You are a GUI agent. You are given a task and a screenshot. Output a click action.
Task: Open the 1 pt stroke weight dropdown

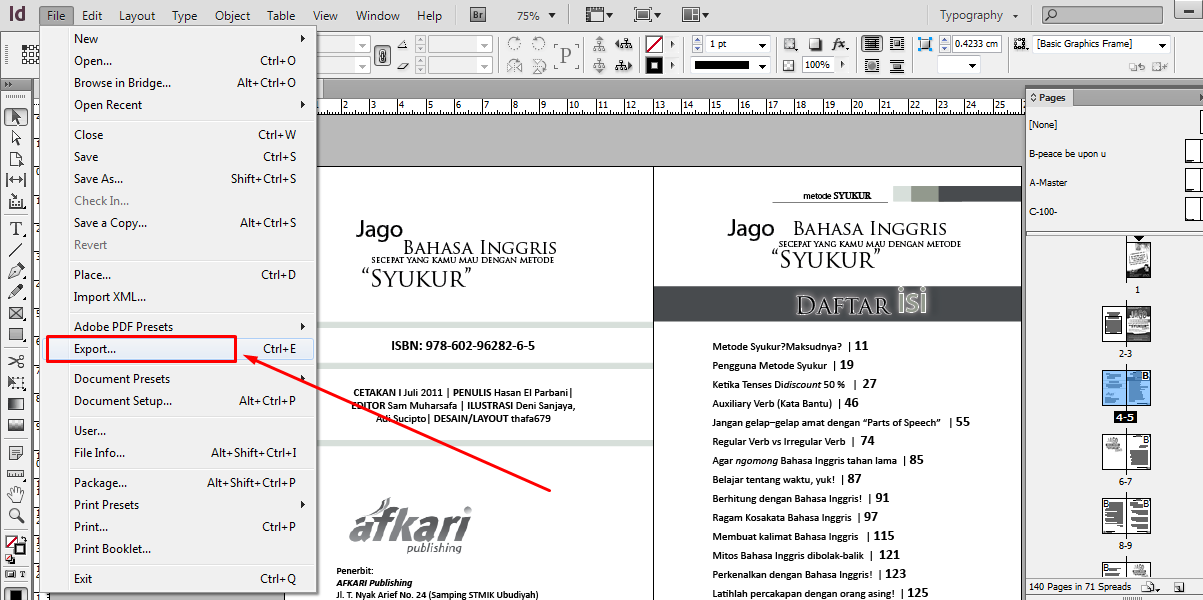pos(762,45)
